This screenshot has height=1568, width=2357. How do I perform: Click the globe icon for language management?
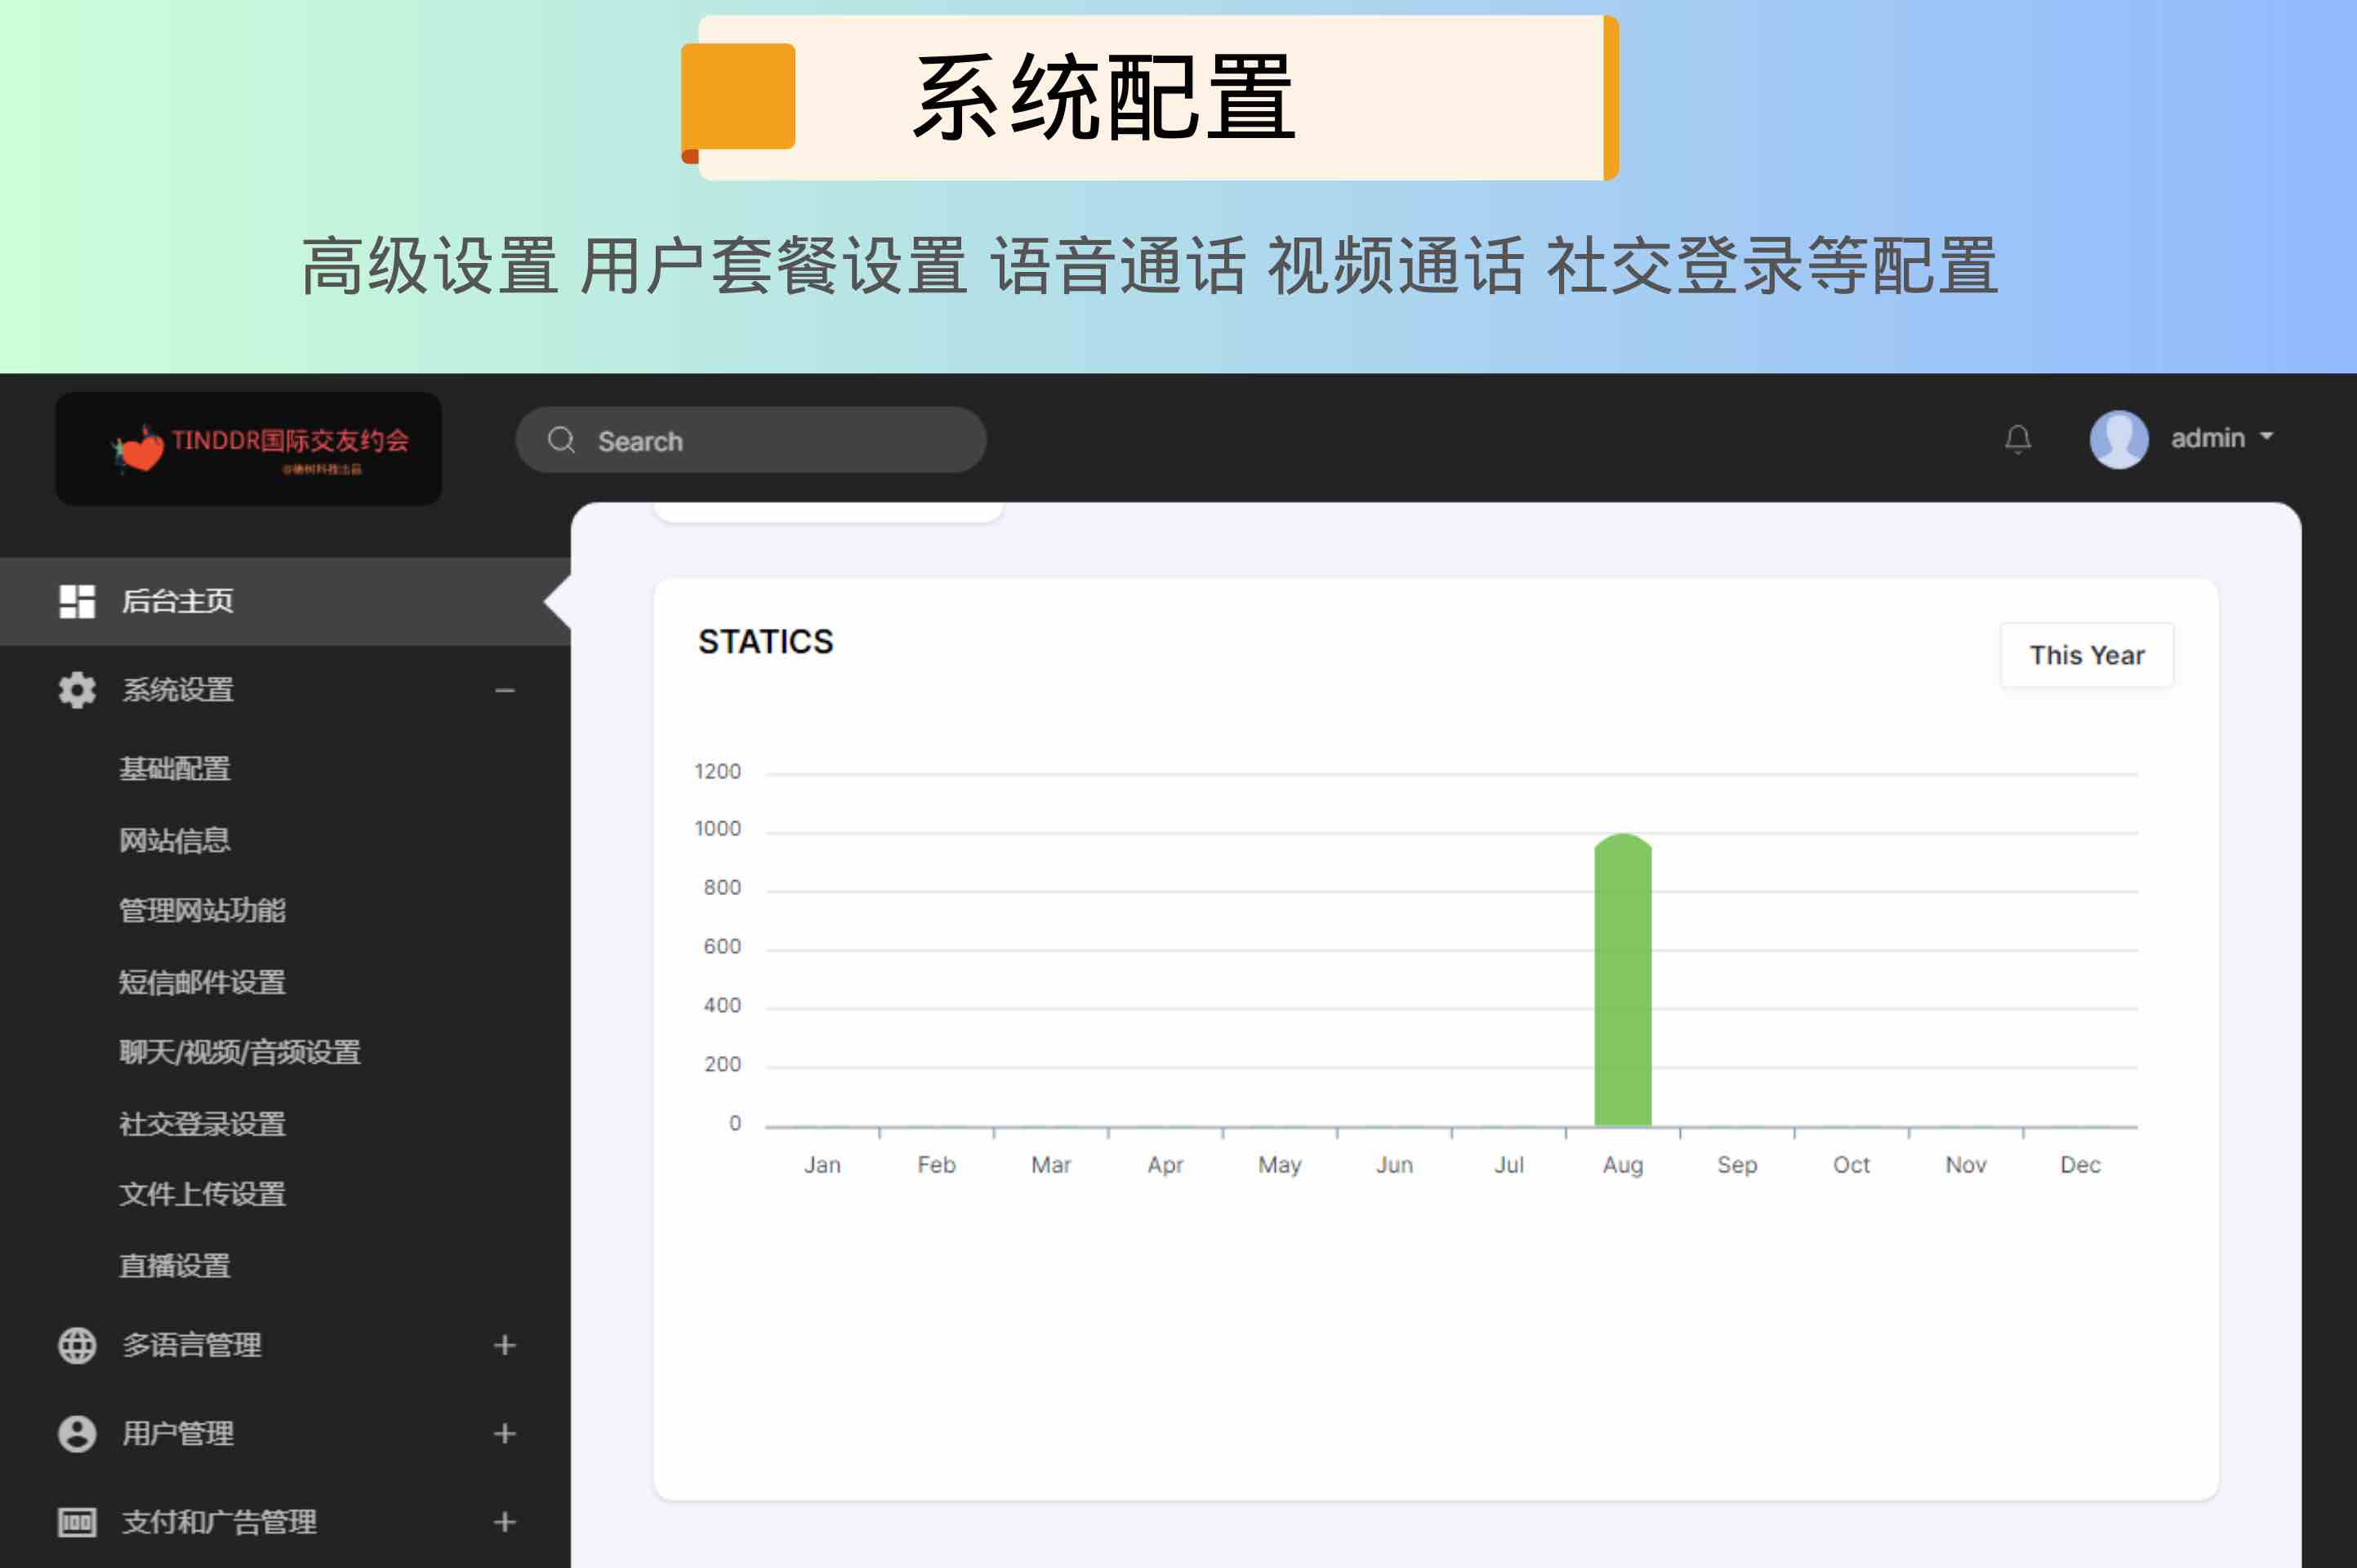77,1345
